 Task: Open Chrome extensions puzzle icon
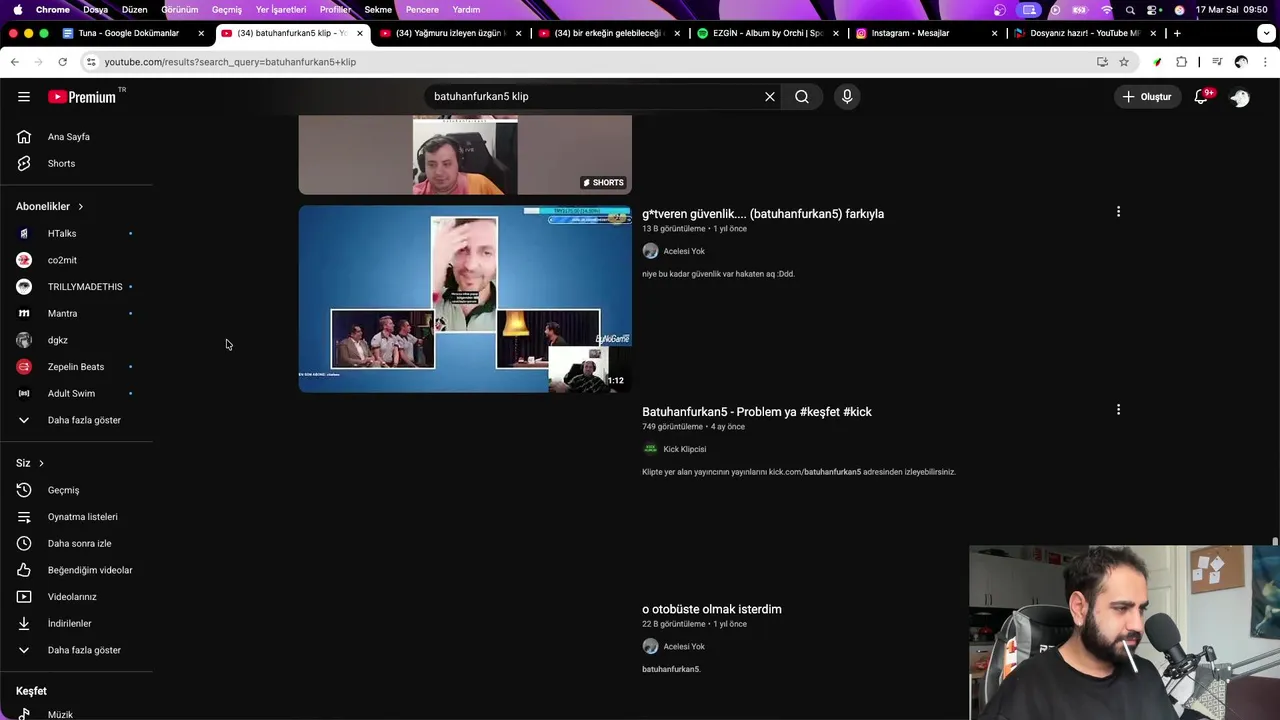1181,62
